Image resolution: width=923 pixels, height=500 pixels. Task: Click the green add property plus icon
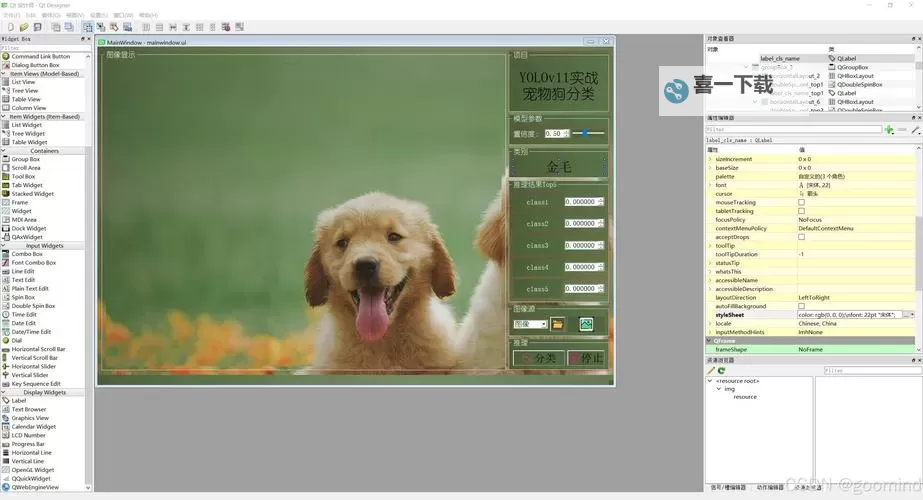coord(889,129)
